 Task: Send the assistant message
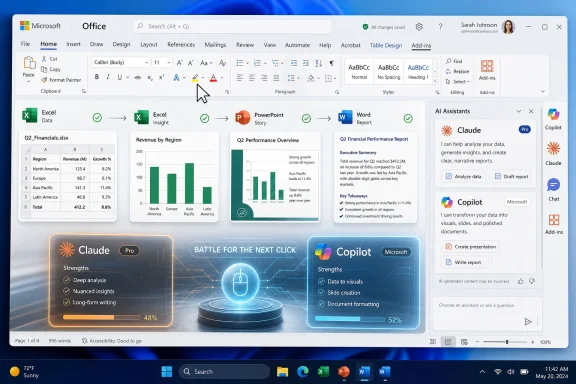528,322
